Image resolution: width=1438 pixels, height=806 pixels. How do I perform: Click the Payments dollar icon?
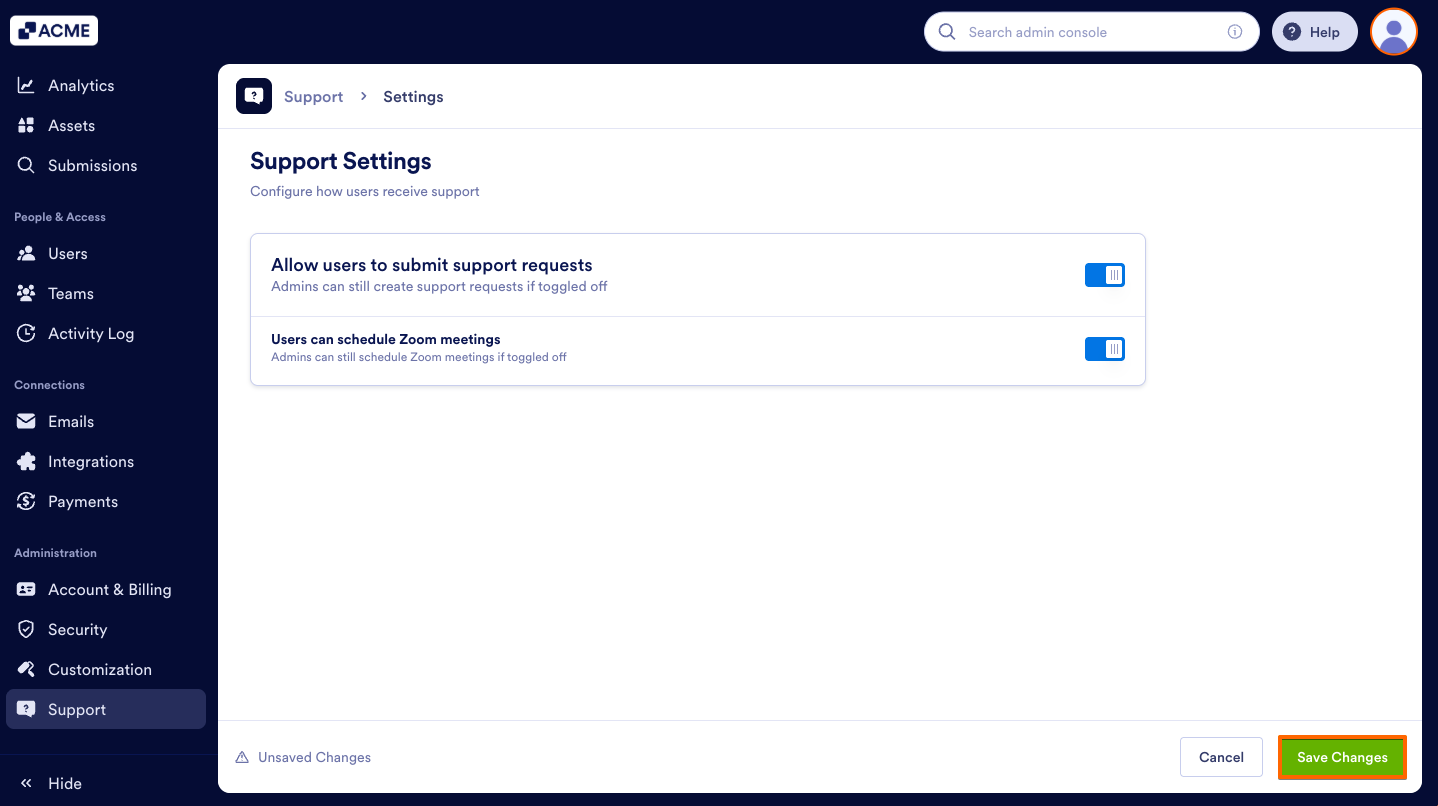coord(26,502)
